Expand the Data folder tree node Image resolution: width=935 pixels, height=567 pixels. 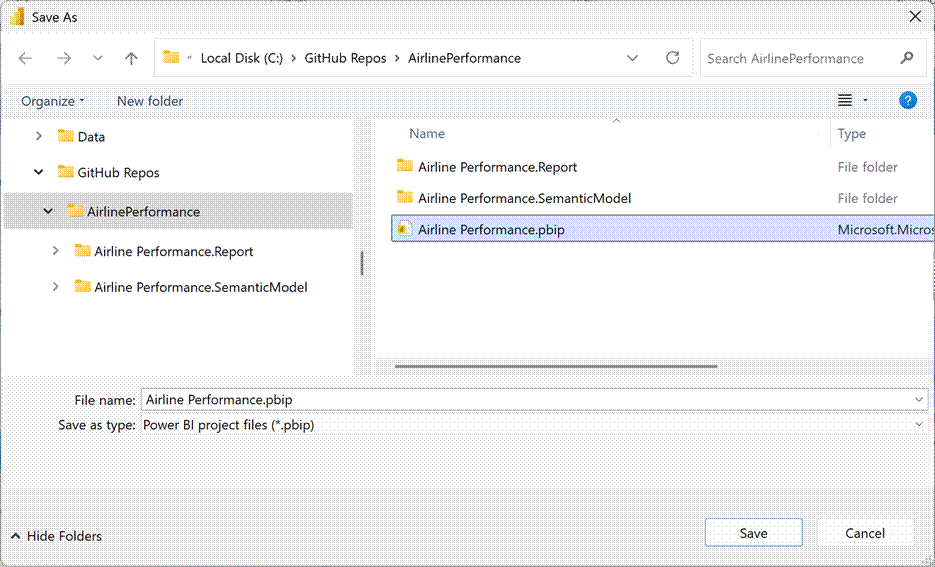[x=39, y=136]
